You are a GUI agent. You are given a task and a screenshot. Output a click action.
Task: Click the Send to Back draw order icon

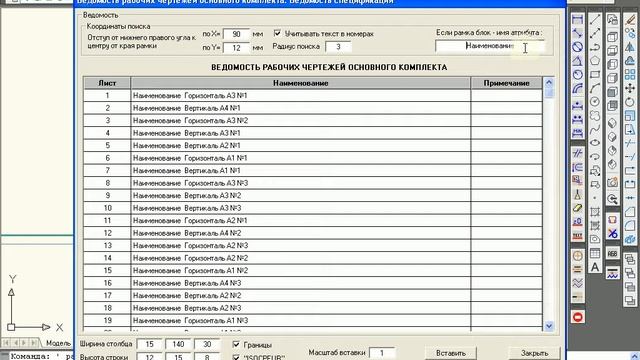point(630,273)
